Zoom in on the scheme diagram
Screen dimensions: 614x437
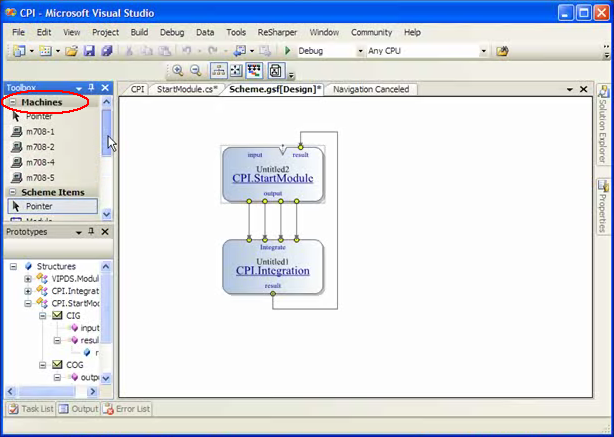pyautogui.click(x=178, y=70)
